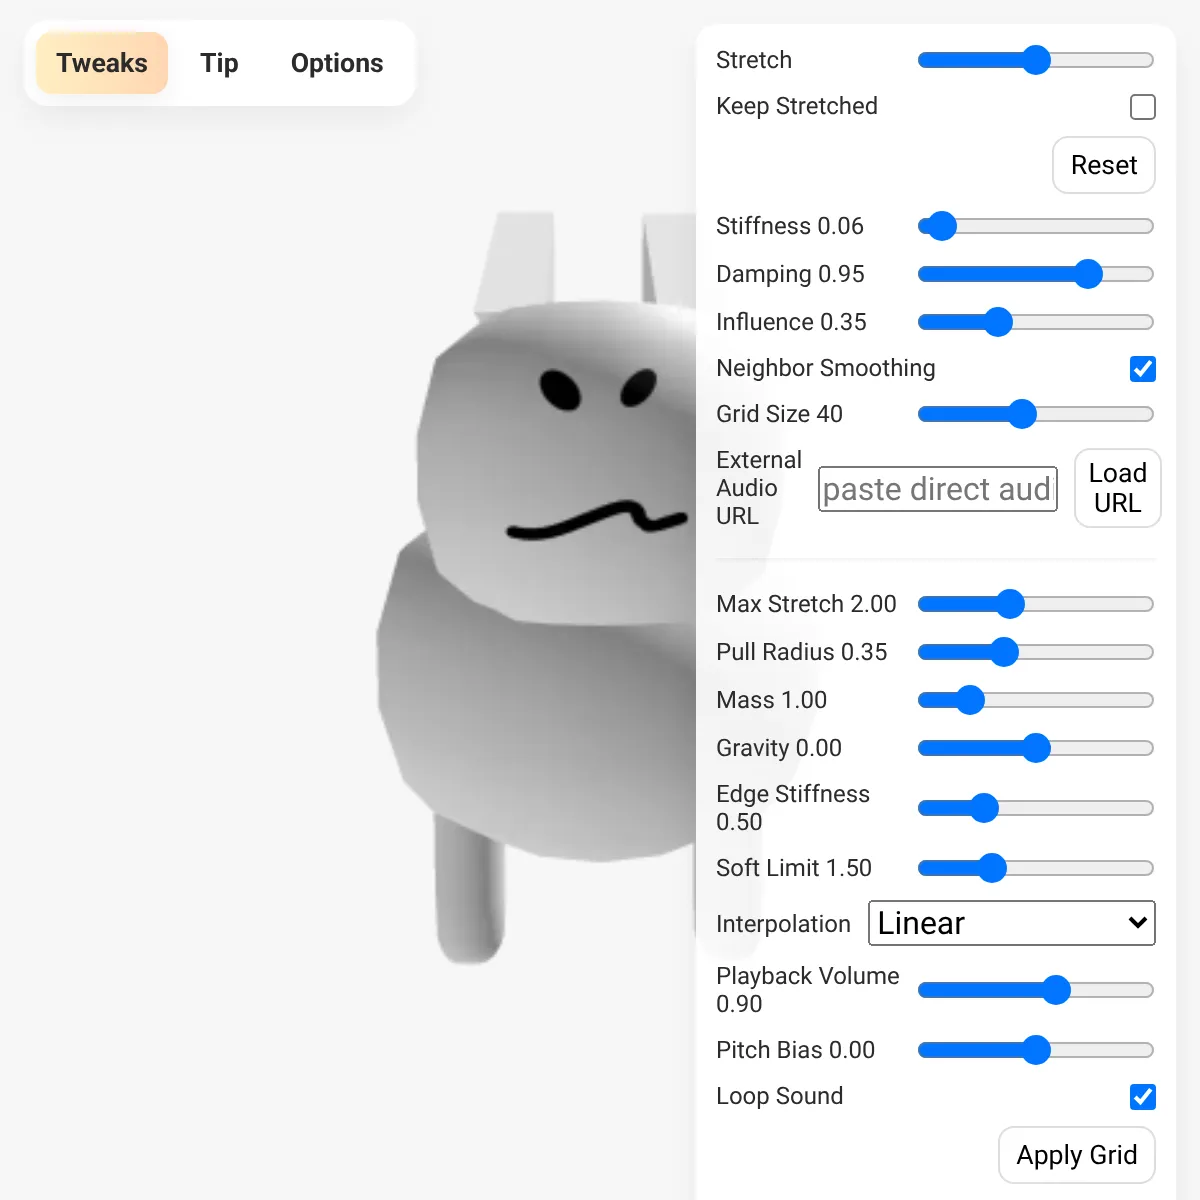Image resolution: width=1200 pixels, height=1200 pixels.
Task: Disable the Neighbor Smoothing checkbox
Action: (1142, 369)
